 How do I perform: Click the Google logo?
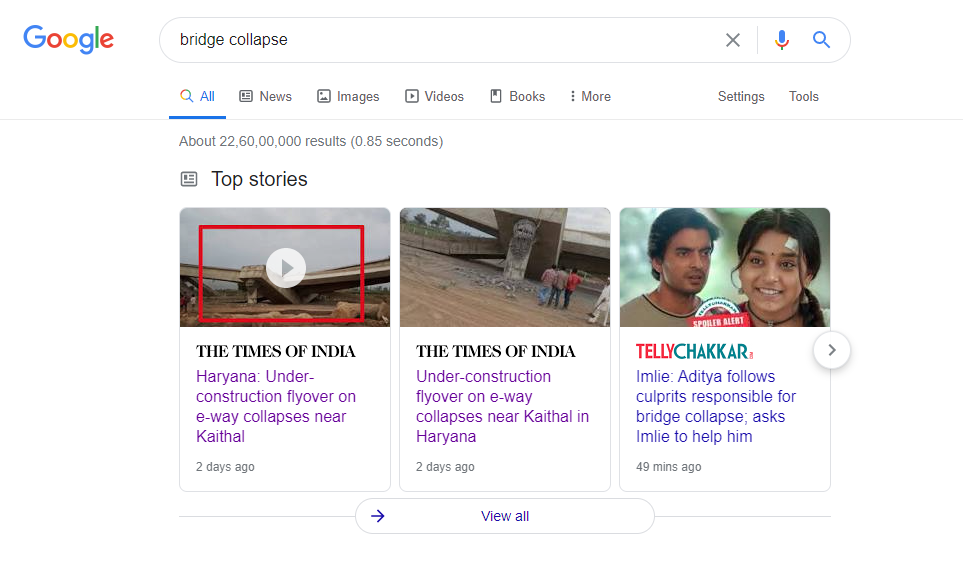coord(68,39)
